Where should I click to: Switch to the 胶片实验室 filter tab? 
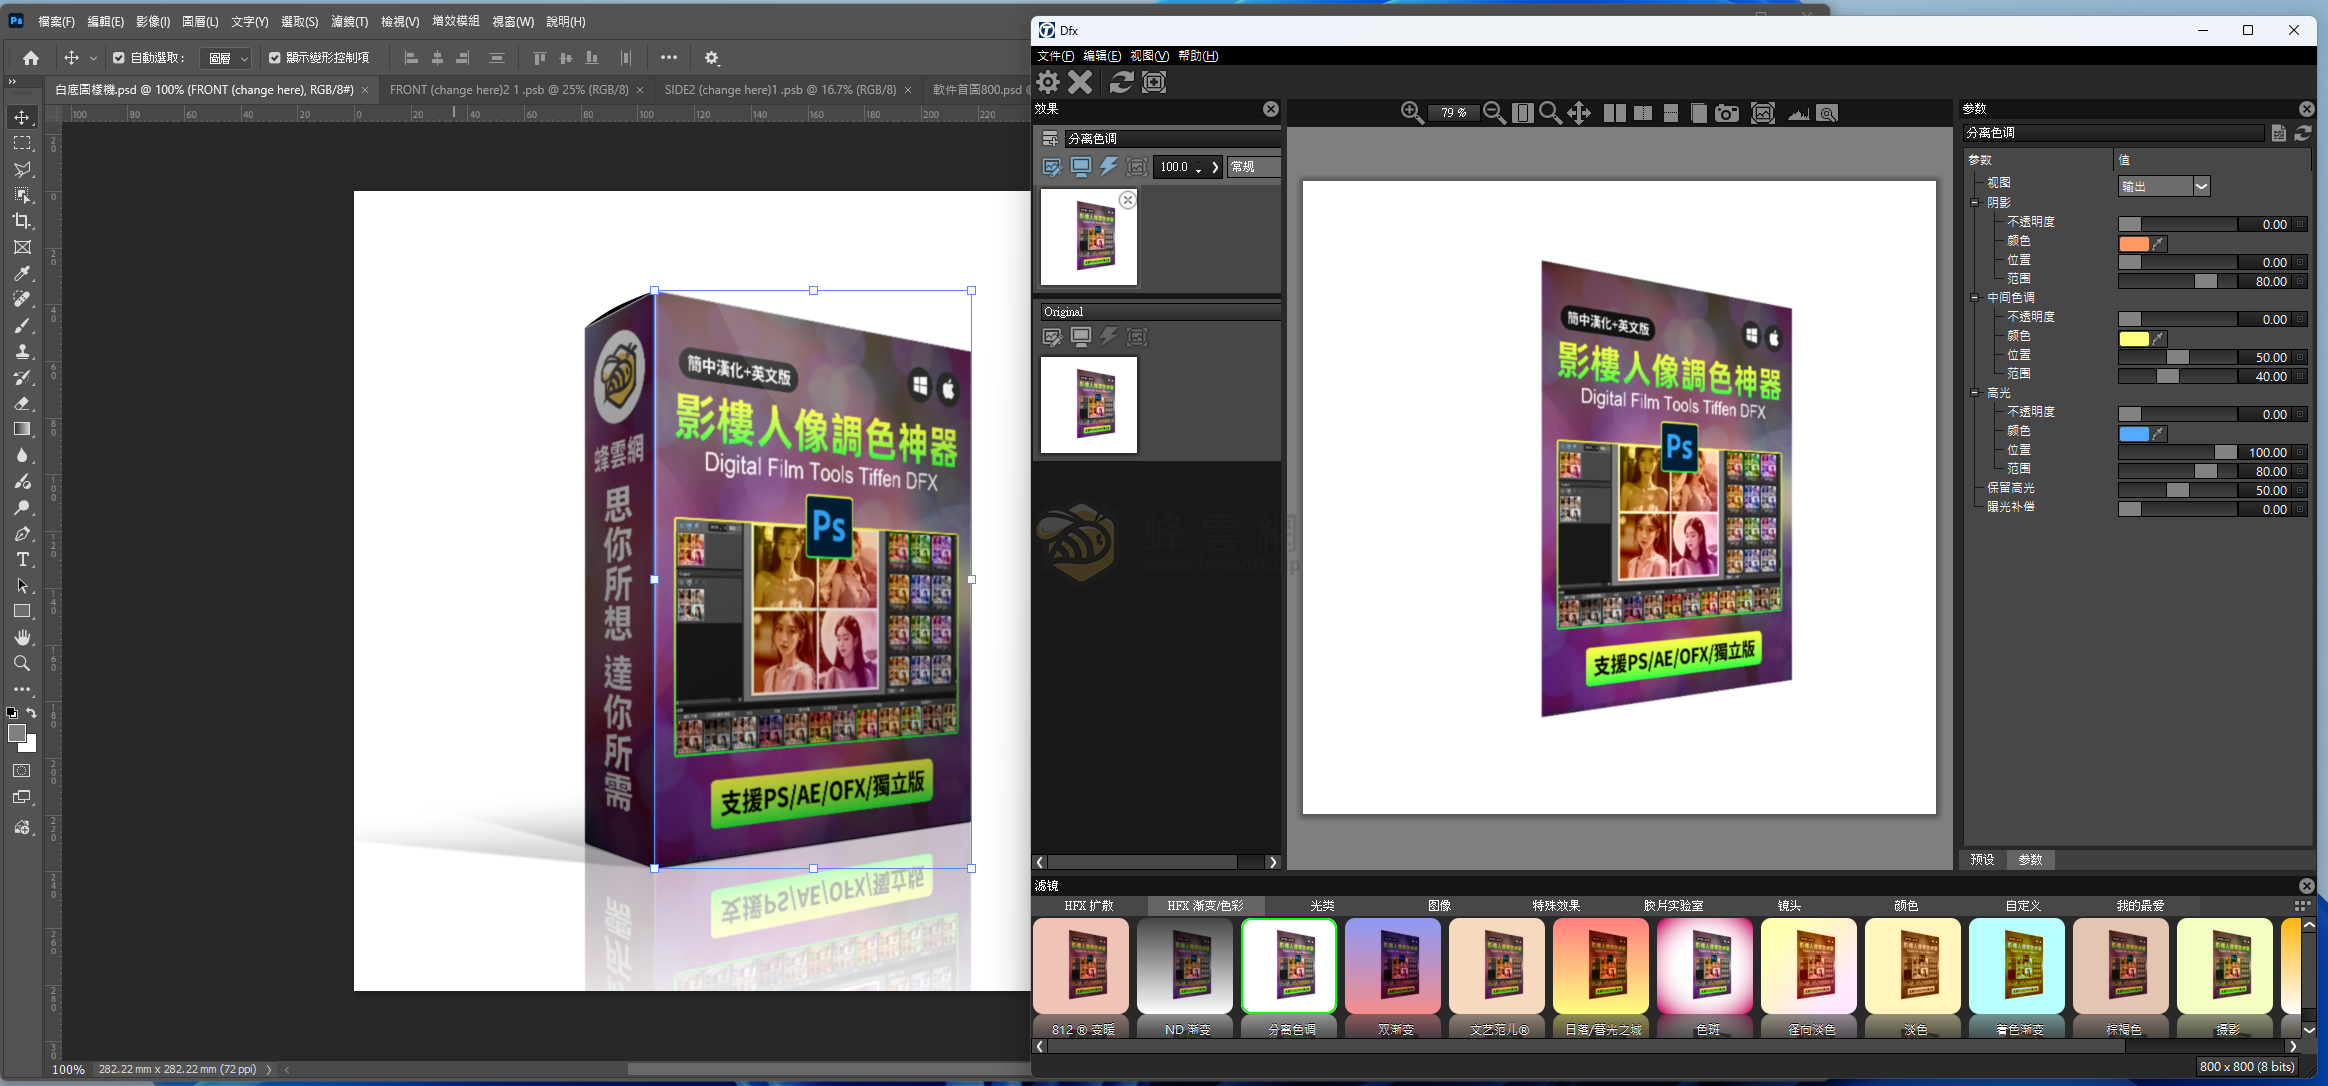(x=1673, y=905)
